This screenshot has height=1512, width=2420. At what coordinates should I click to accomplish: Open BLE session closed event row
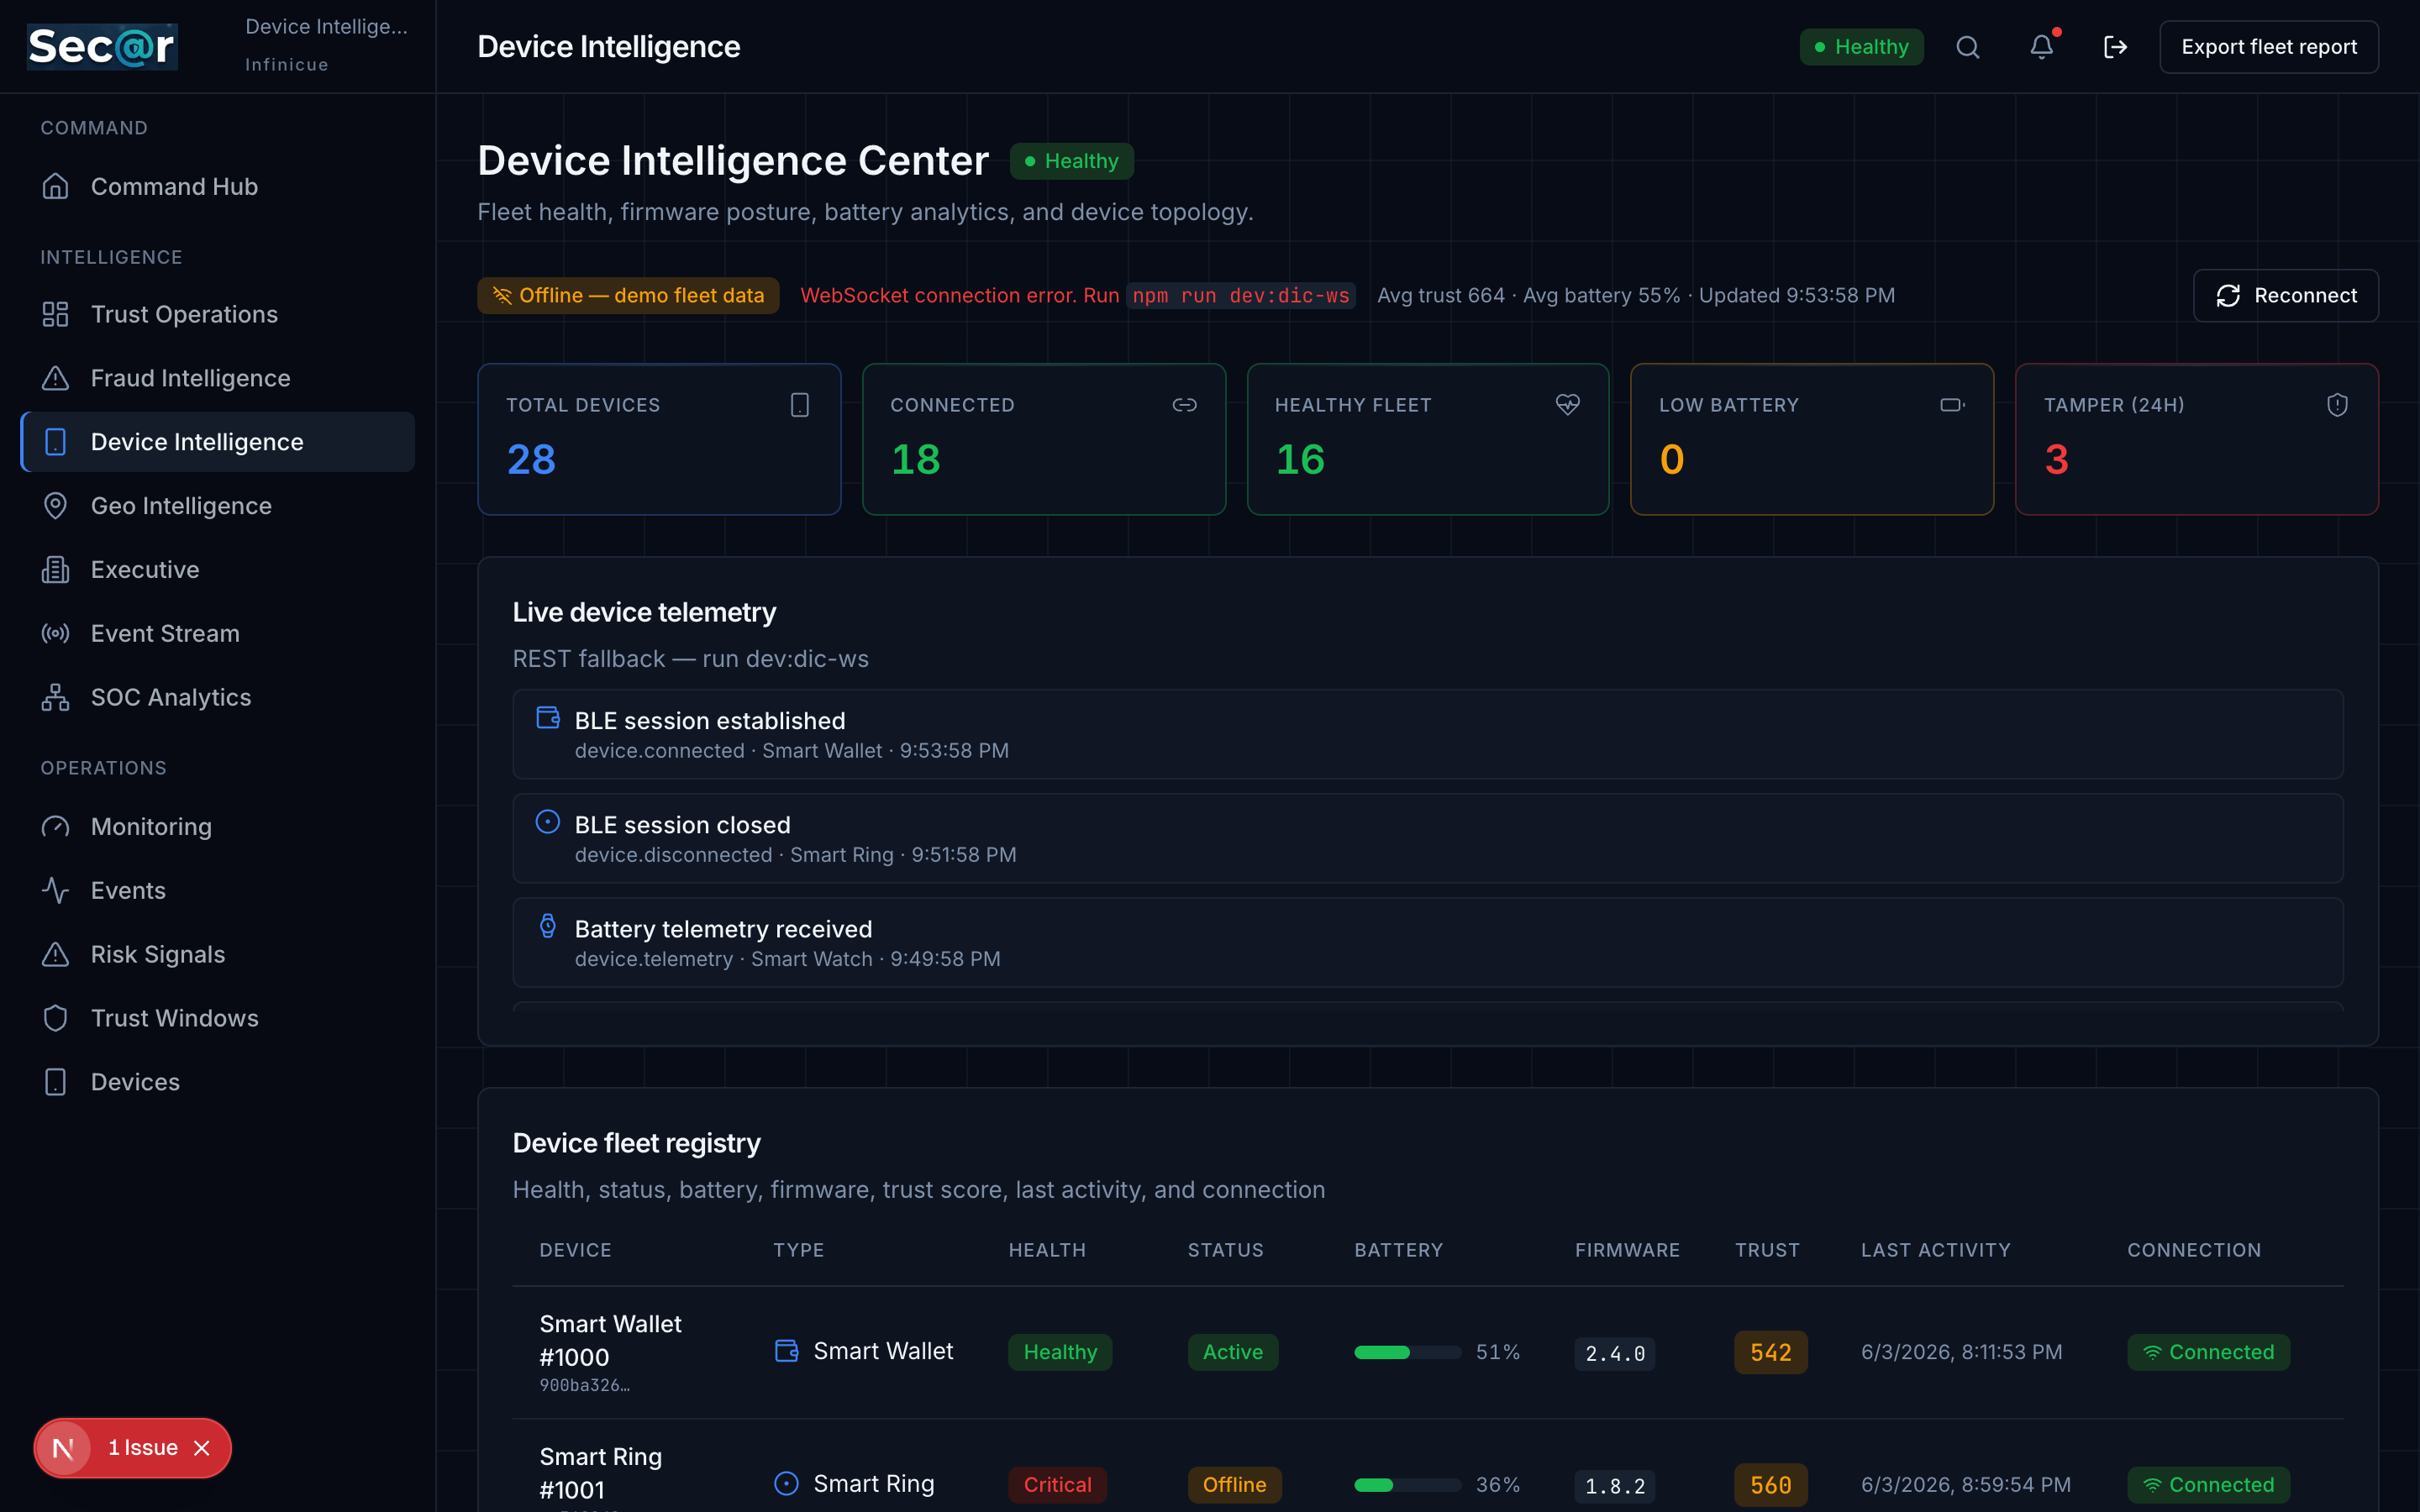[1428, 838]
